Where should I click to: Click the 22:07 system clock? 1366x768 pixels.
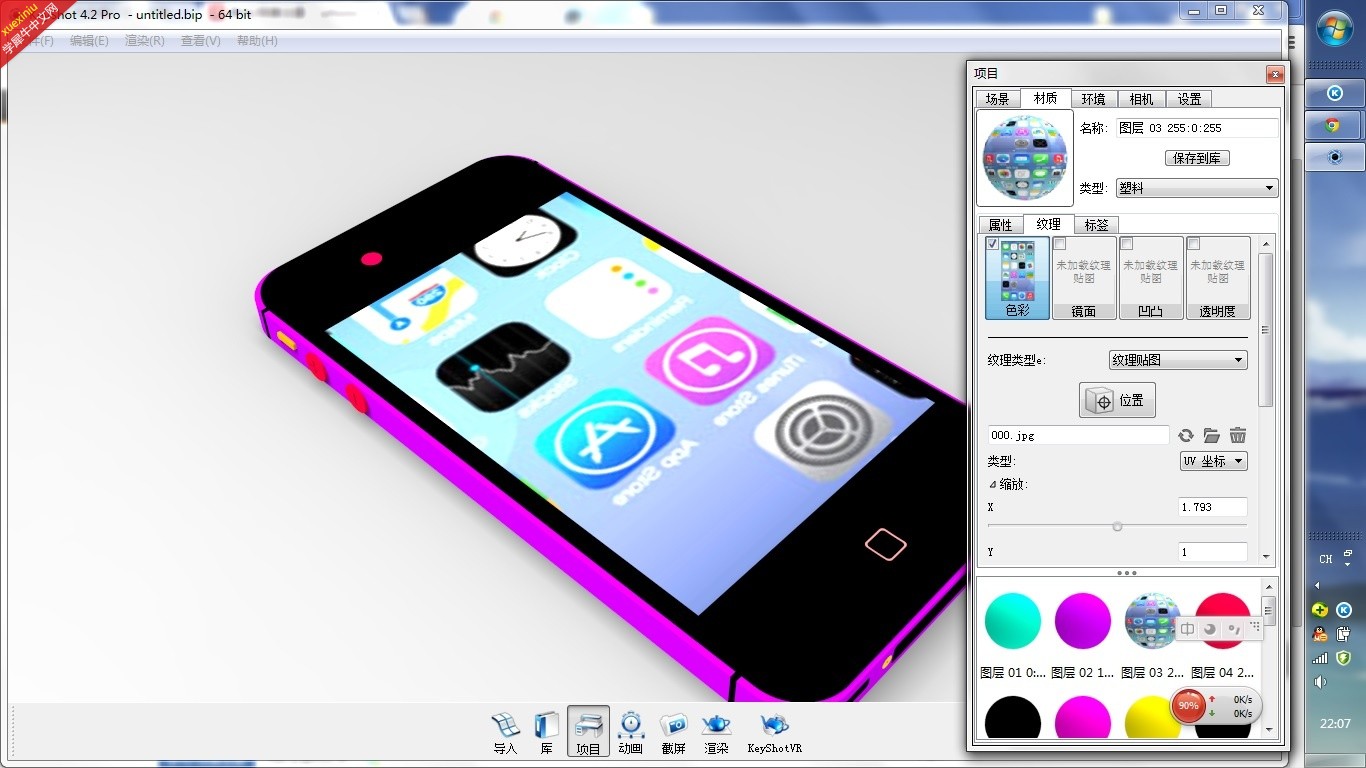tap(1335, 724)
